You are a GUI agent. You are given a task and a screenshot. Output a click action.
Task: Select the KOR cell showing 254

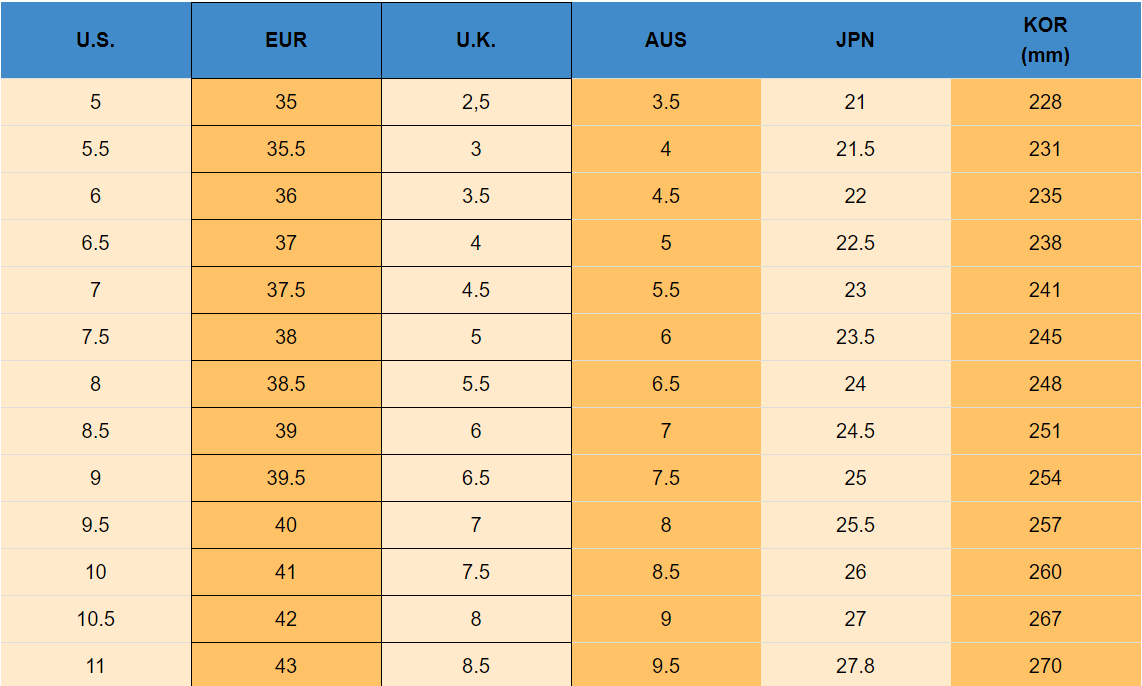pos(1045,478)
